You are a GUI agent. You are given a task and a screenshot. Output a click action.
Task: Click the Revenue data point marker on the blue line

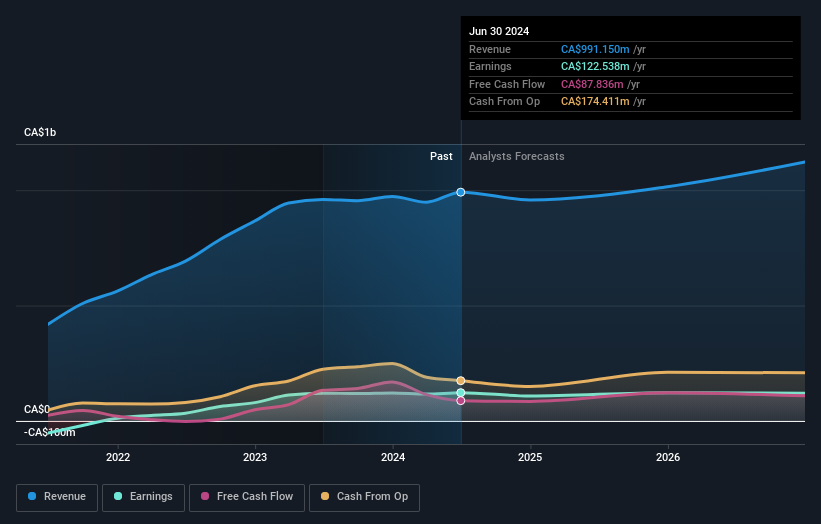pos(461,192)
